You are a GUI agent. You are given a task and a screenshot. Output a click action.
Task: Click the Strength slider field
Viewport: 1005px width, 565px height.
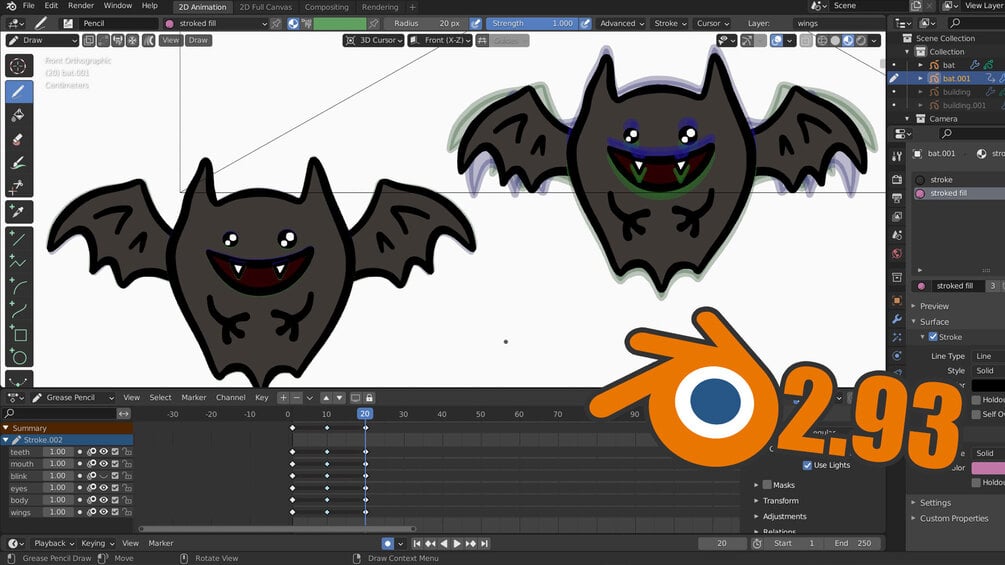(x=533, y=23)
